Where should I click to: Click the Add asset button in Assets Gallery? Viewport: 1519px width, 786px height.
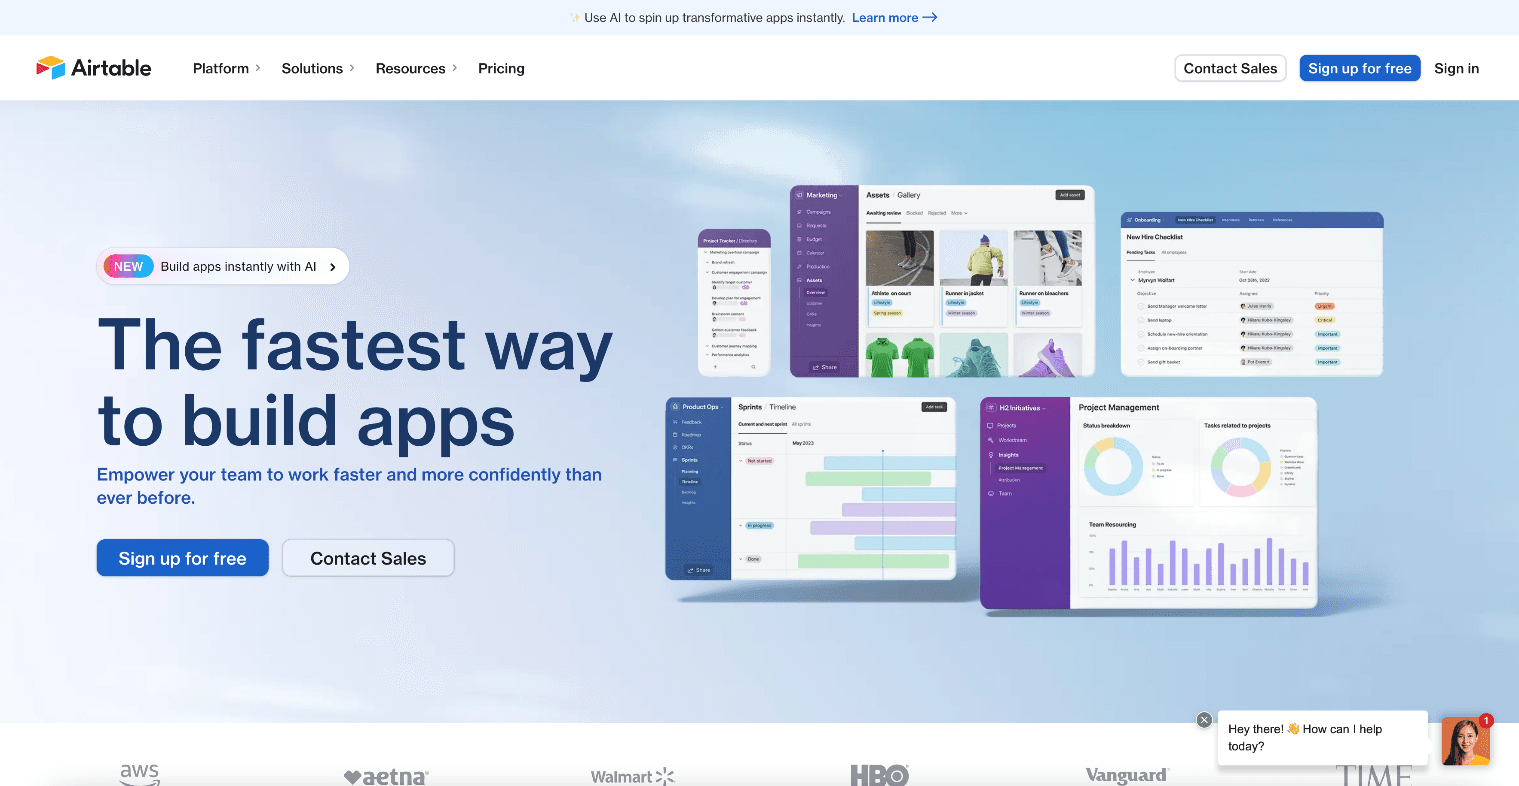pyautogui.click(x=1070, y=195)
